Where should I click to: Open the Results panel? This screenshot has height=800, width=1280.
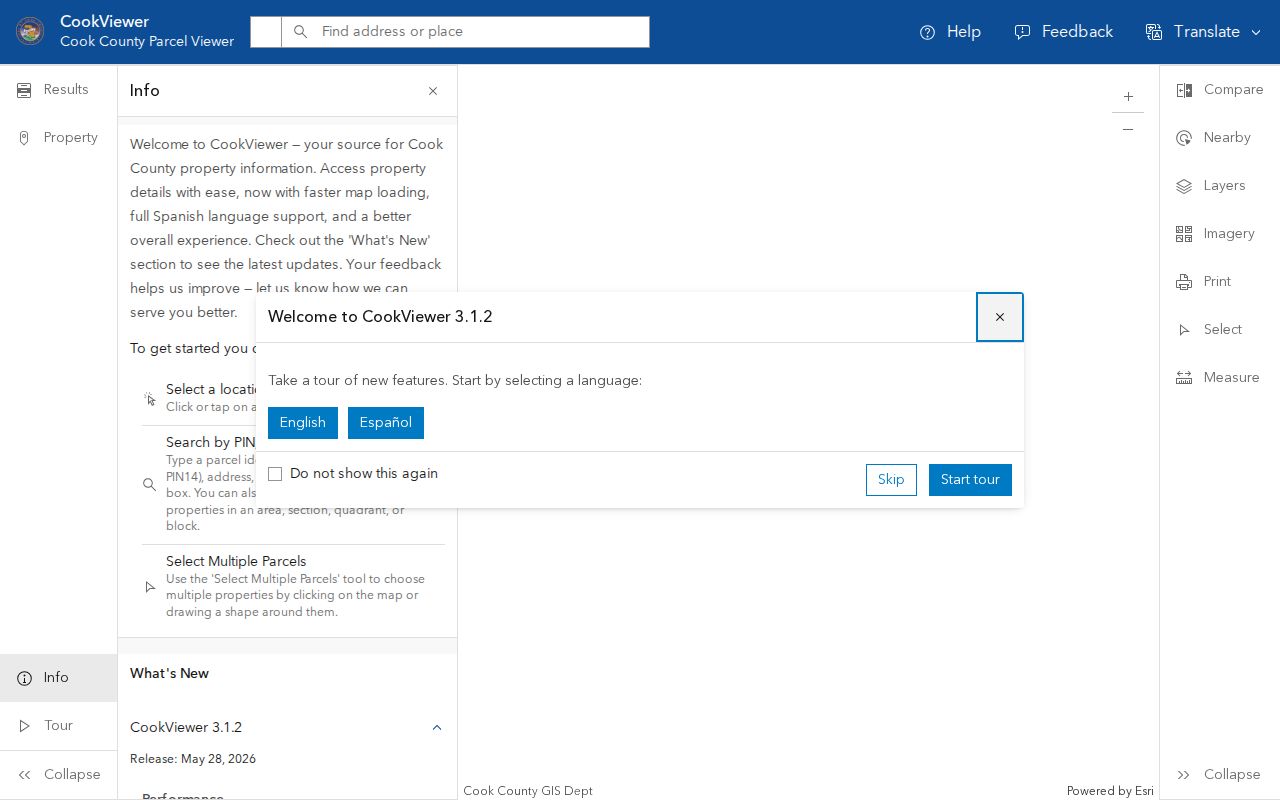(58, 90)
